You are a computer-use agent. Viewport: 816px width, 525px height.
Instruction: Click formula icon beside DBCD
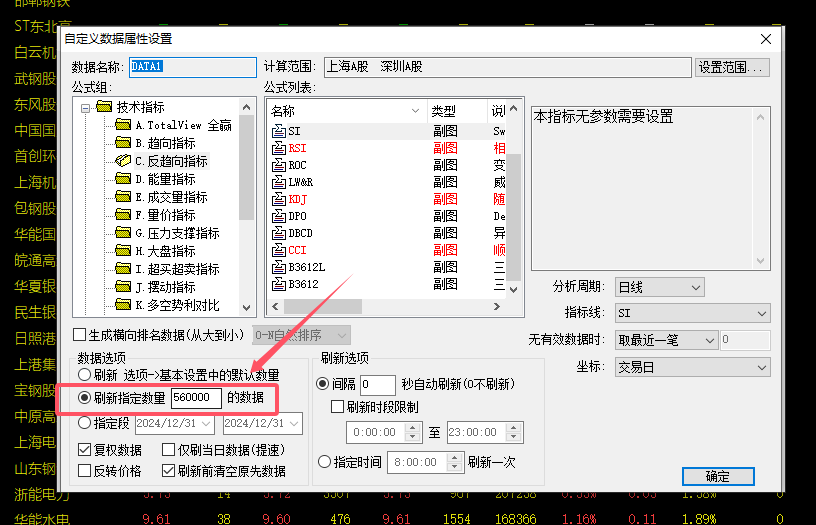[x=279, y=233]
